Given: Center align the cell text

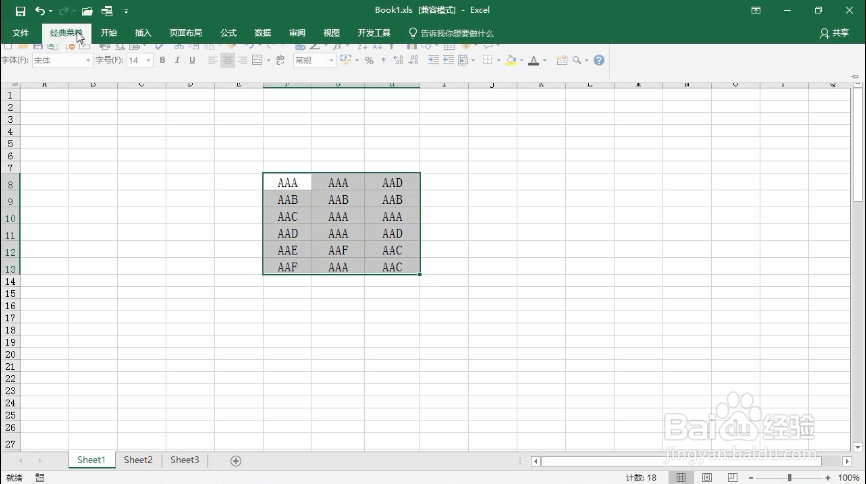Looking at the screenshot, I should (x=227, y=60).
